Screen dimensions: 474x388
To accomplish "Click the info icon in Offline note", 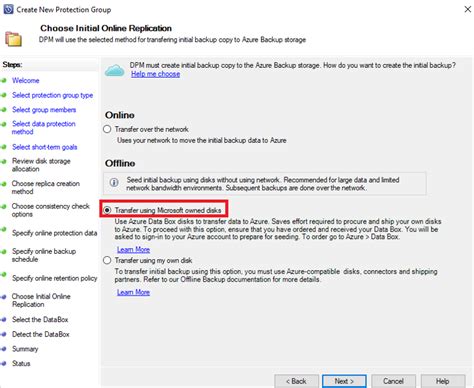I will (x=114, y=182).
